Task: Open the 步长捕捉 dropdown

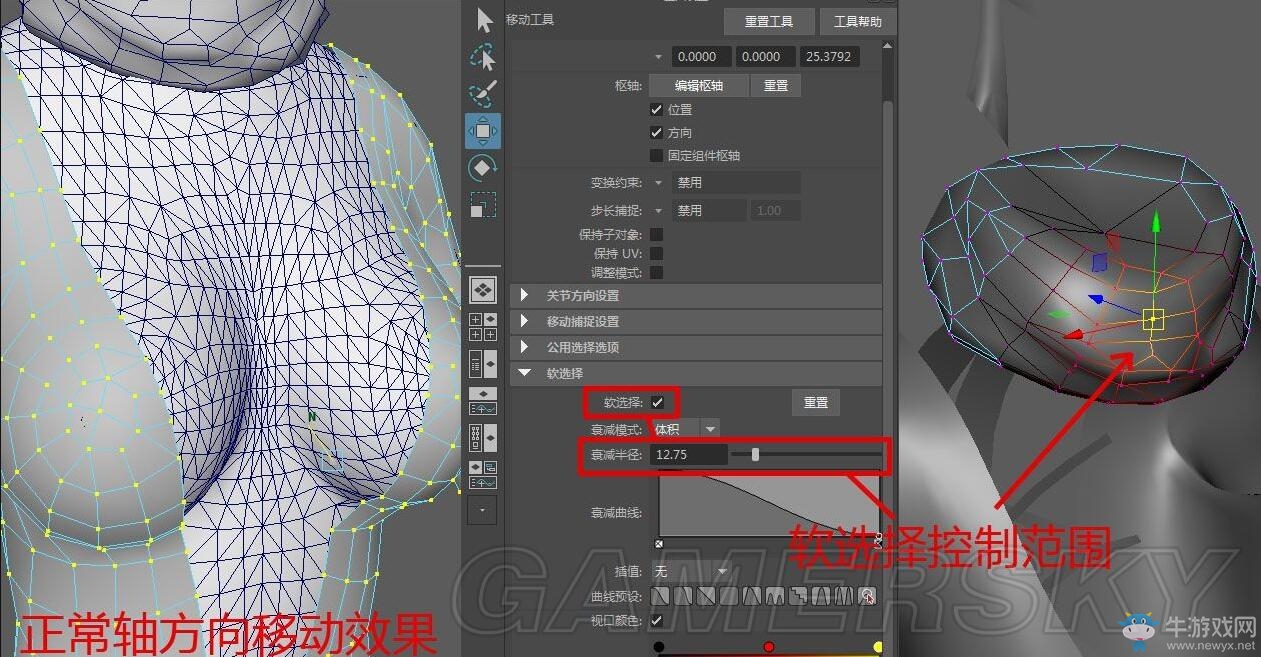Action: click(x=658, y=211)
